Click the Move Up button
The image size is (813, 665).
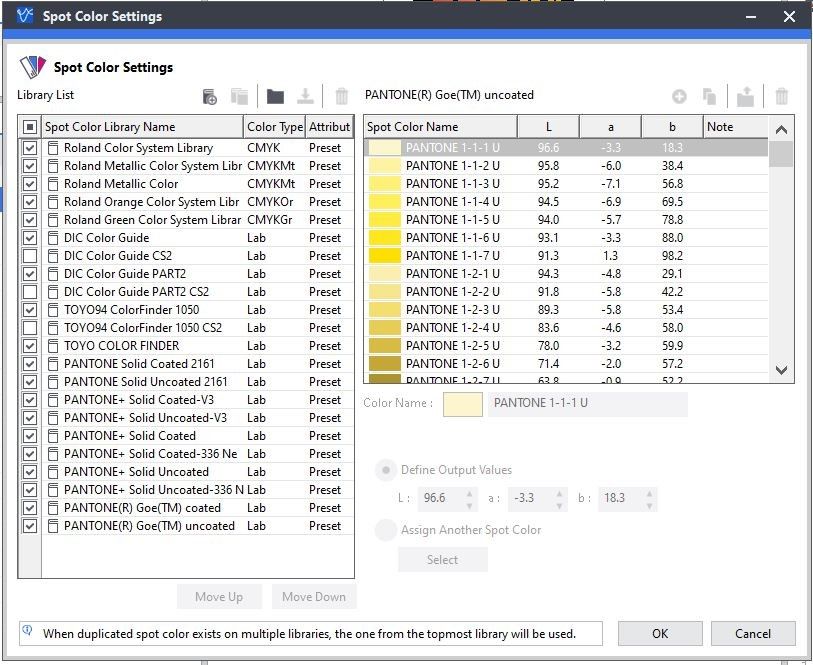click(219, 597)
